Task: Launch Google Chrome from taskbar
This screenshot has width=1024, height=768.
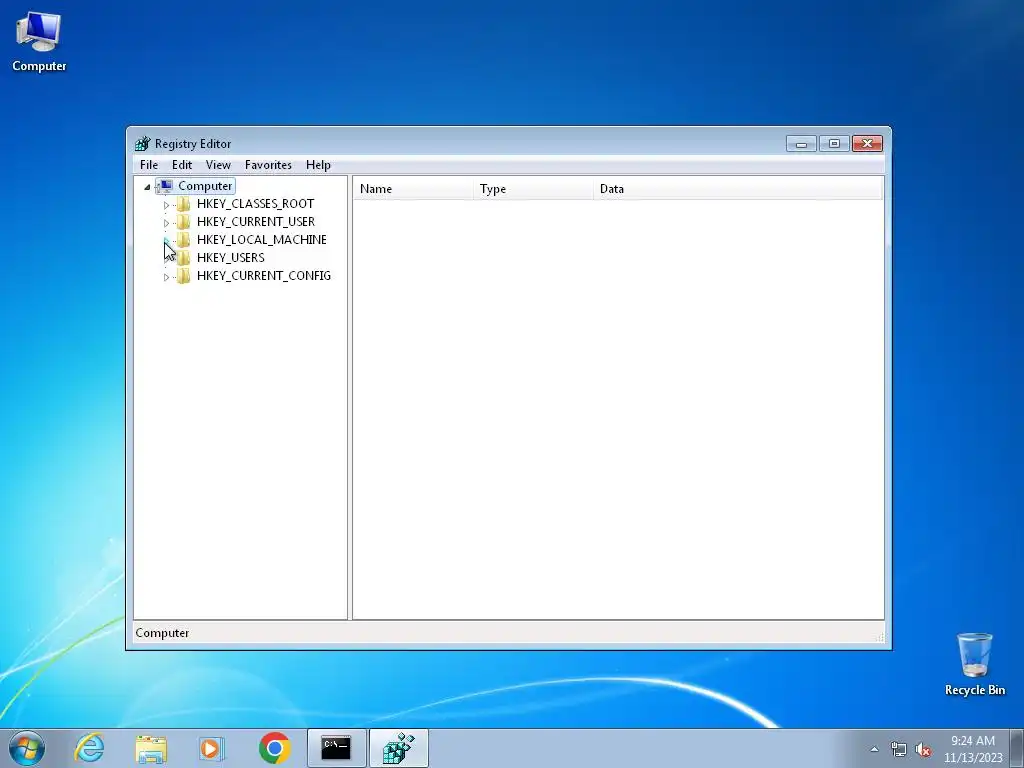Action: 274,748
